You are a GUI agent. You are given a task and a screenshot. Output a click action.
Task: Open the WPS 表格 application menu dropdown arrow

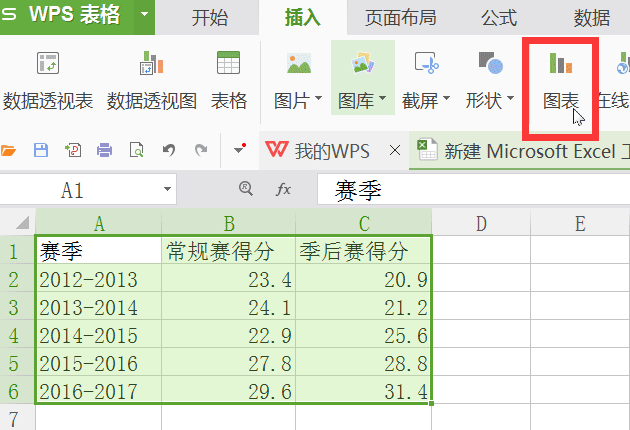144,15
